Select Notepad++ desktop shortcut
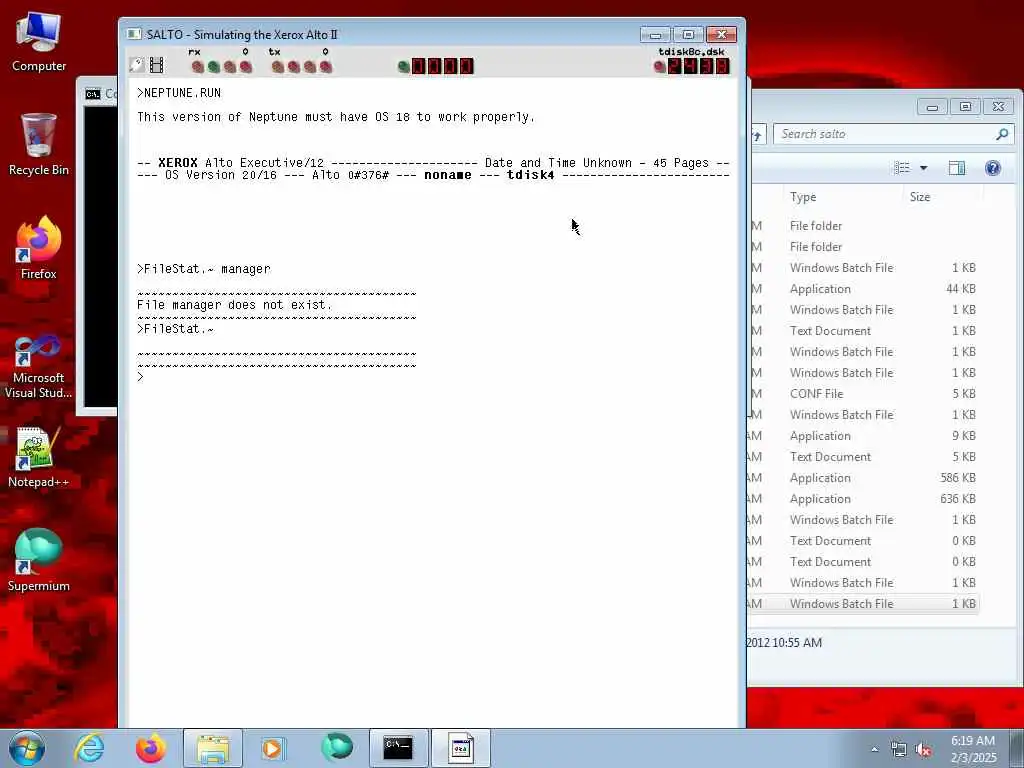Screen dimensions: 1024x768 (39, 457)
